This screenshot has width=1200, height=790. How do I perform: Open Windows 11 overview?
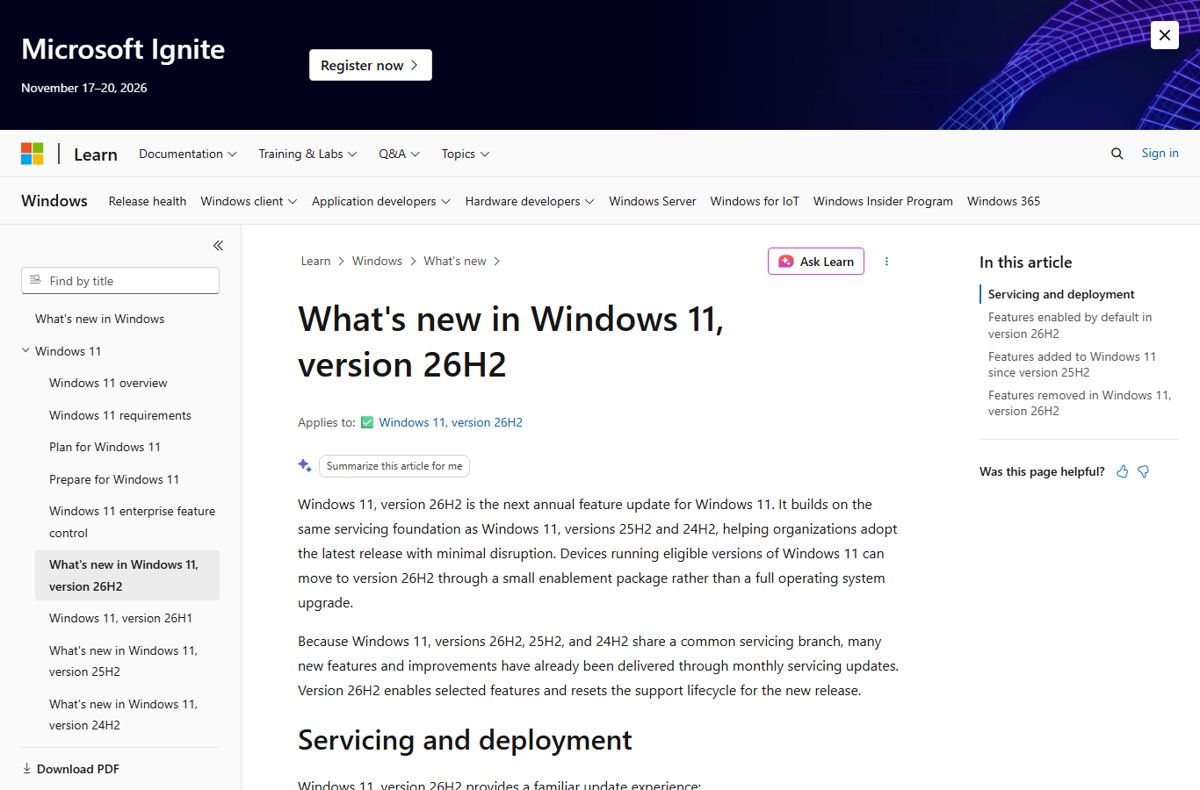tap(108, 383)
